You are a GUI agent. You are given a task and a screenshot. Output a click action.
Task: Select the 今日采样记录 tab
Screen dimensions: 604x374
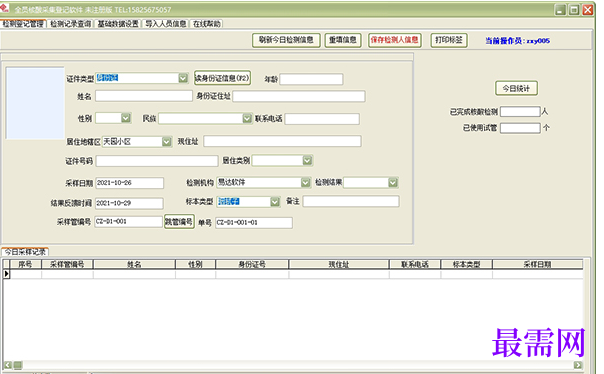[x=25, y=252]
